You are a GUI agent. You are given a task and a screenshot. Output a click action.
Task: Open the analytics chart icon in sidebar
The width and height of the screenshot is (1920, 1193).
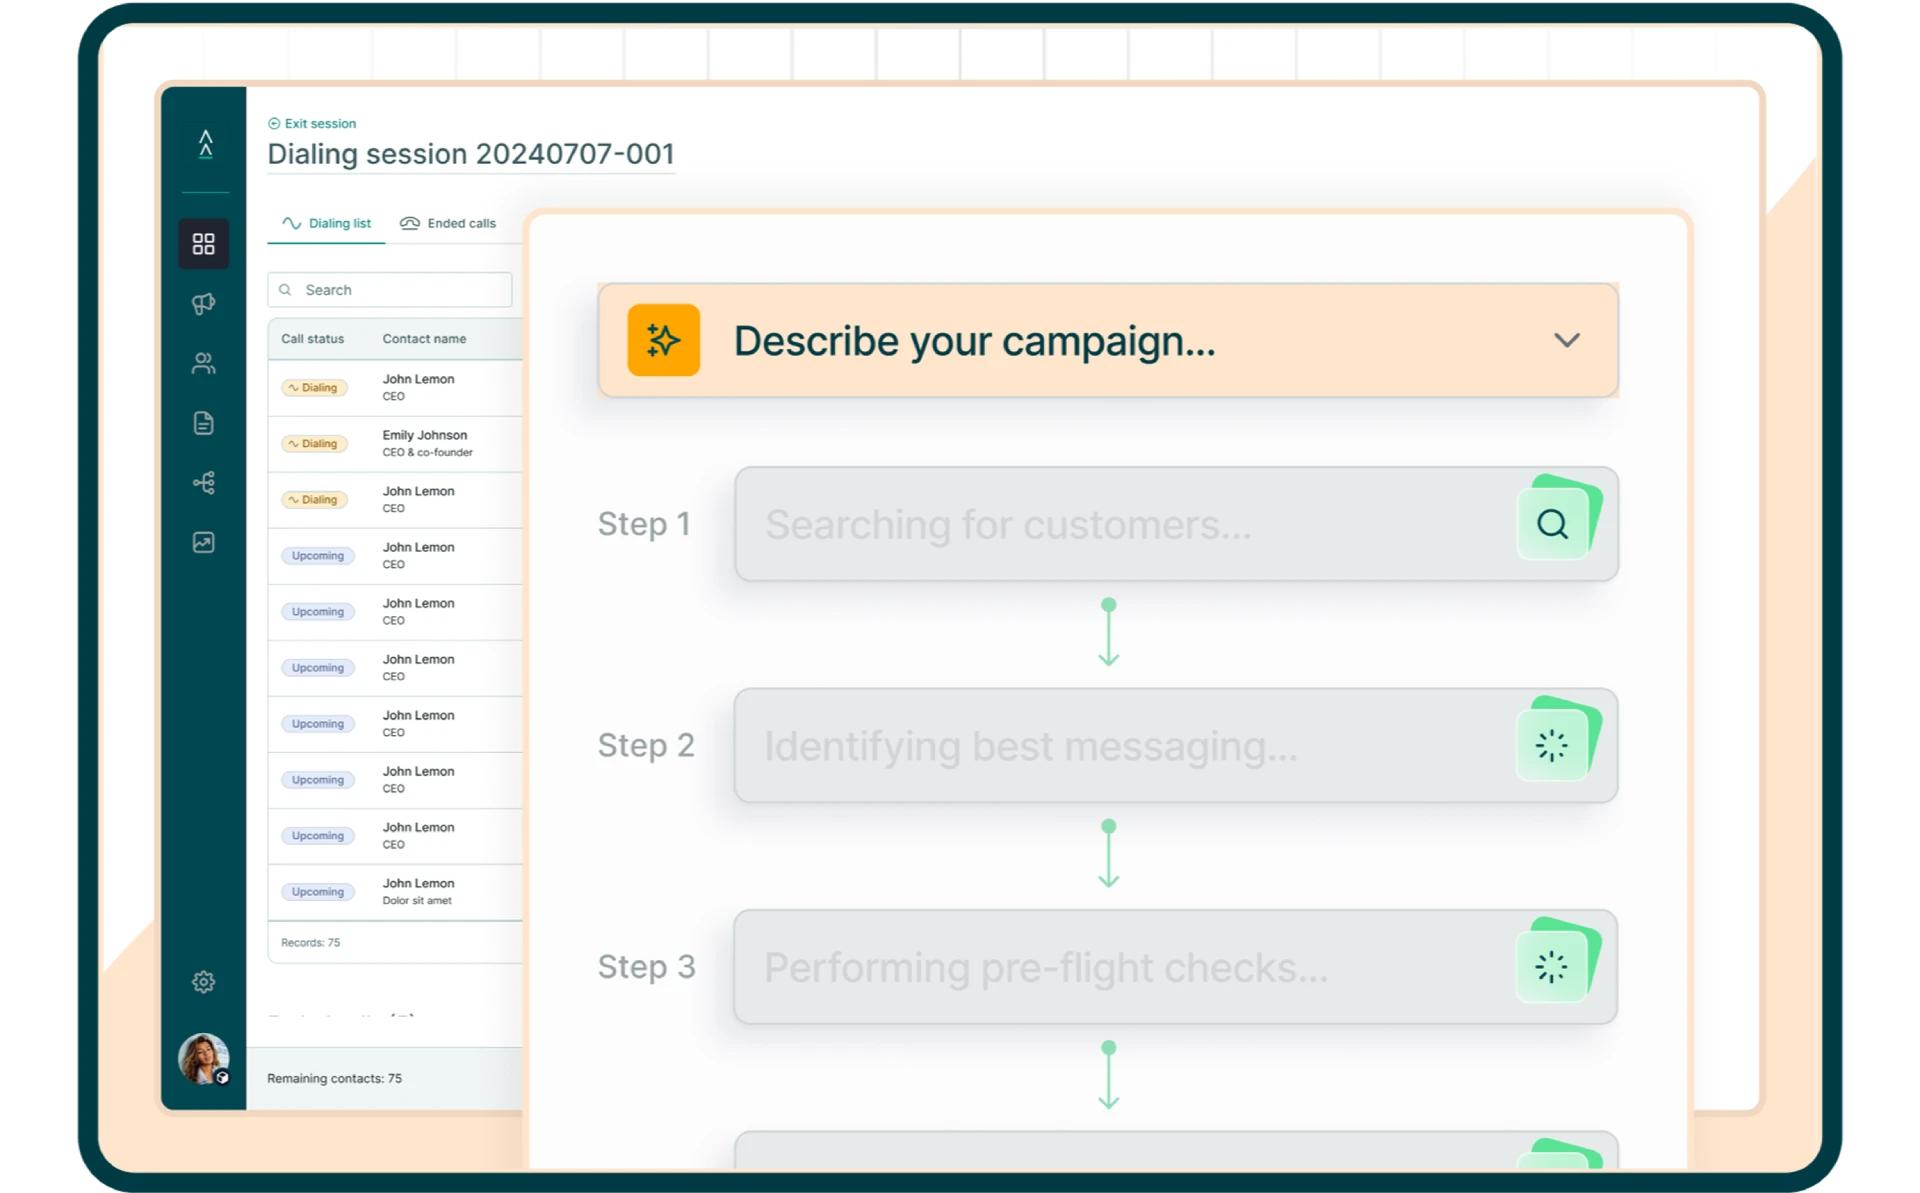point(204,543)
